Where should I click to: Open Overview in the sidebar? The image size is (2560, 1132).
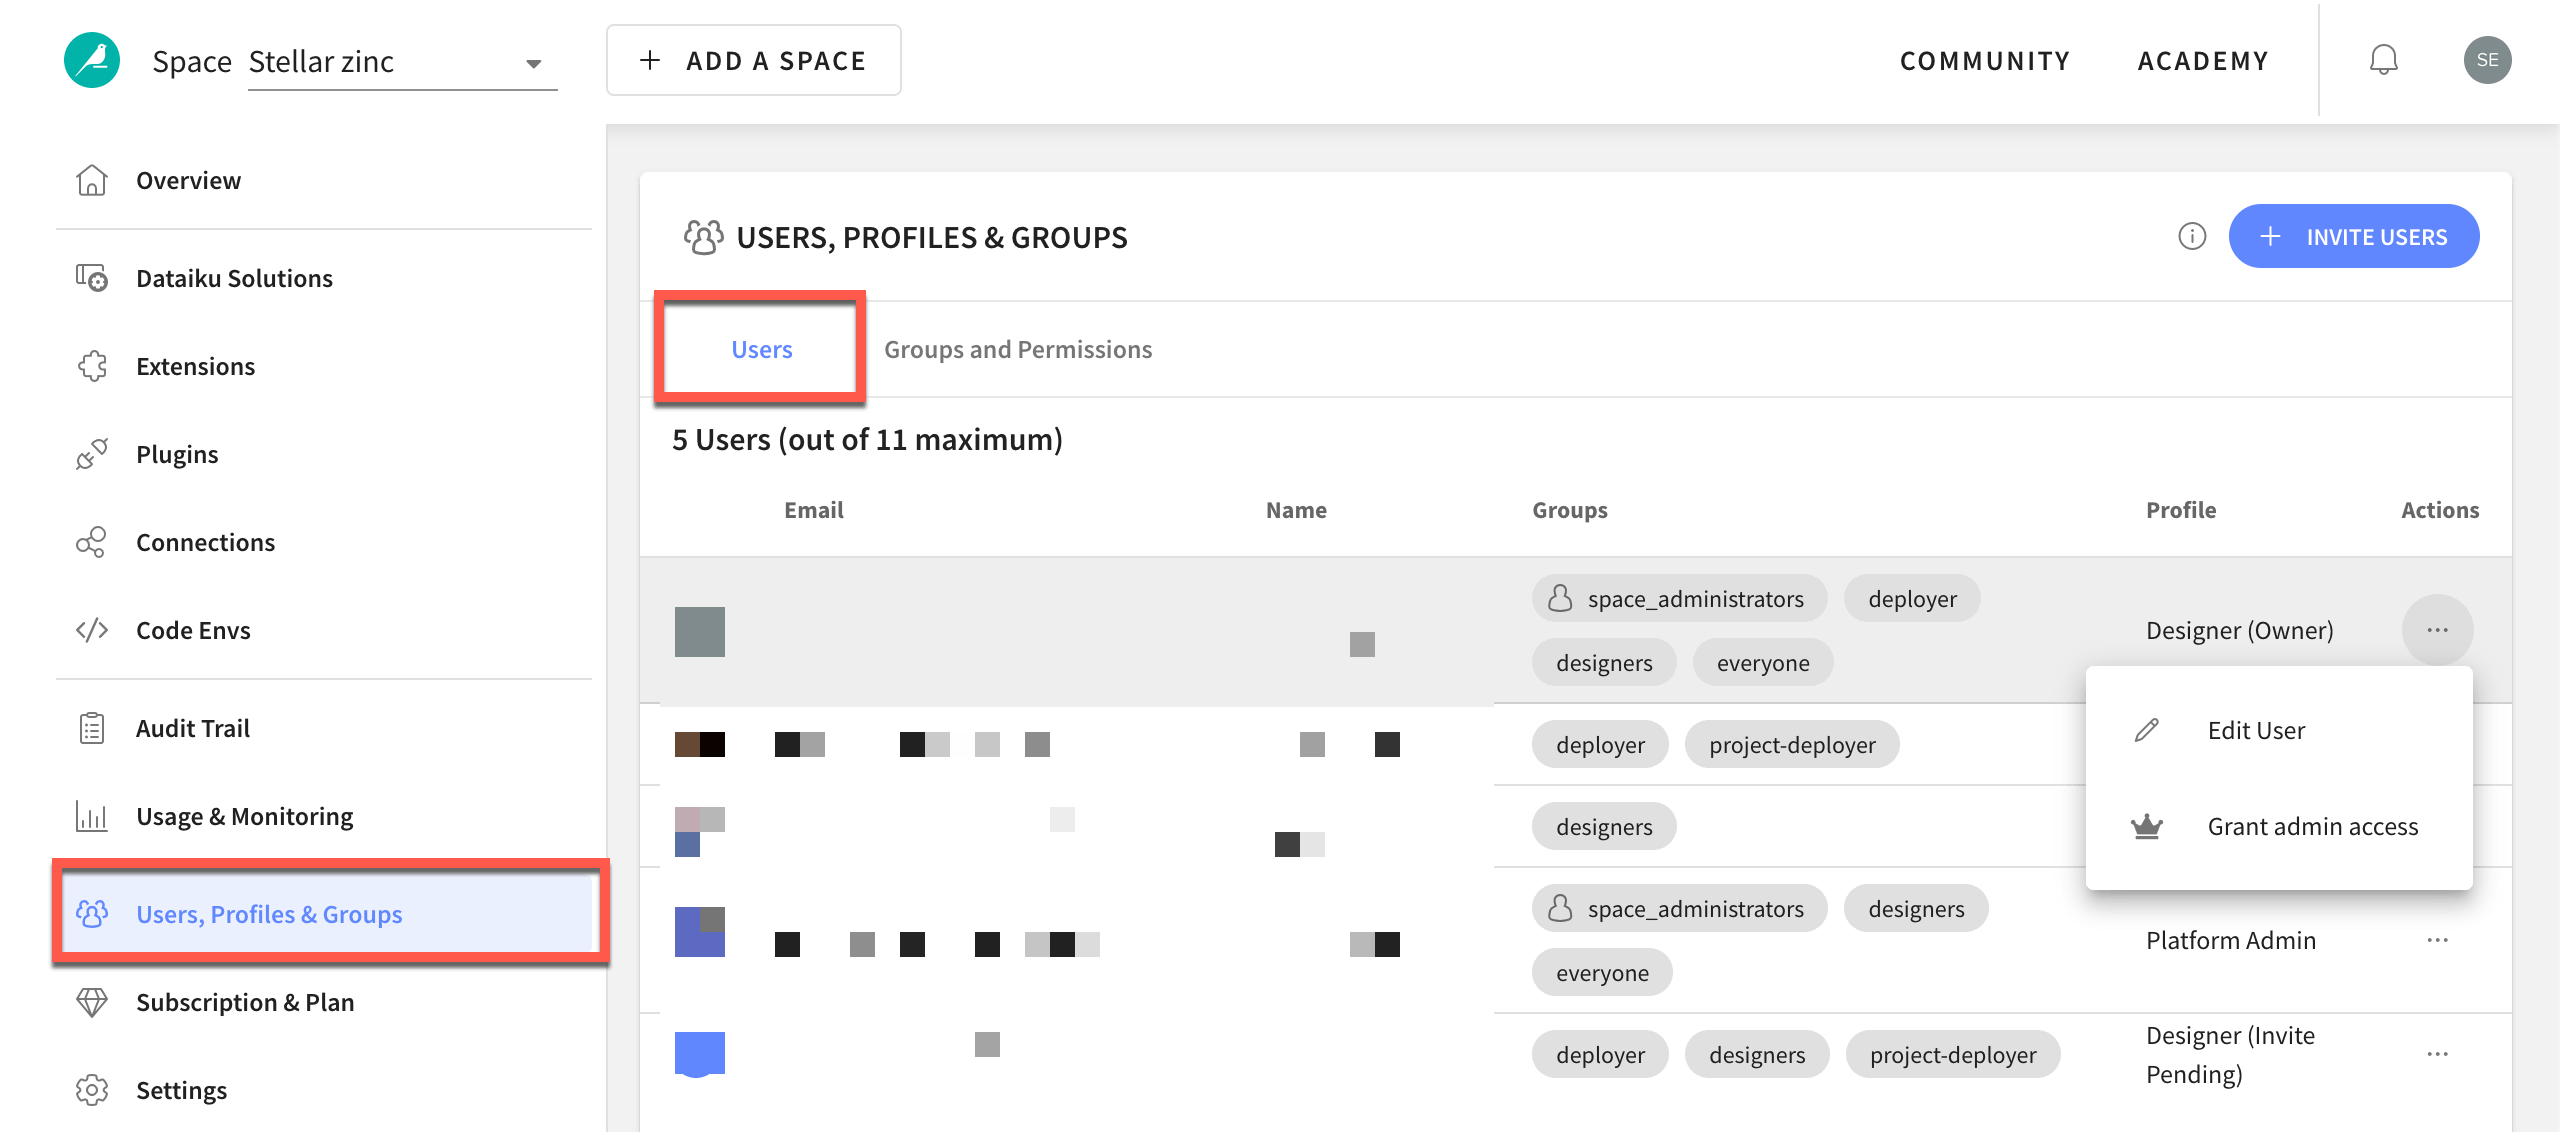188,180
